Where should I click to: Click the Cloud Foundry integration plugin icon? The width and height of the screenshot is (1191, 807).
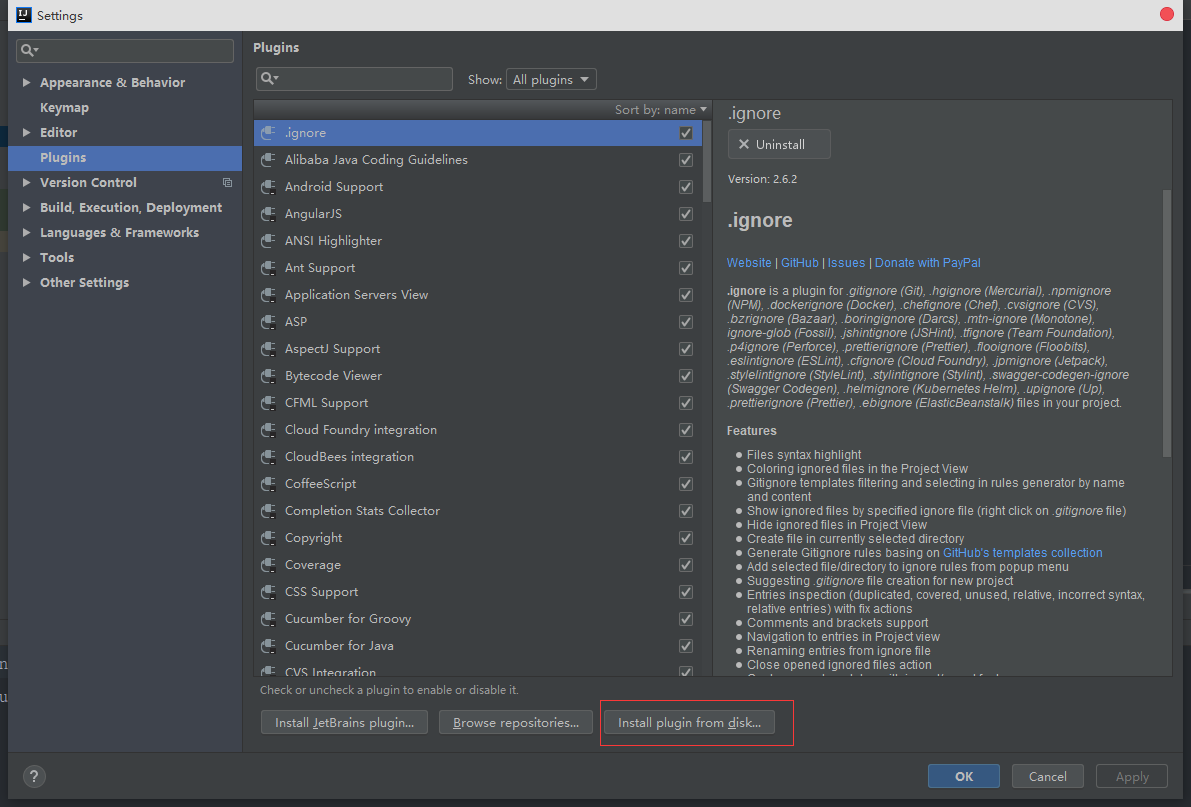point(268,429)
